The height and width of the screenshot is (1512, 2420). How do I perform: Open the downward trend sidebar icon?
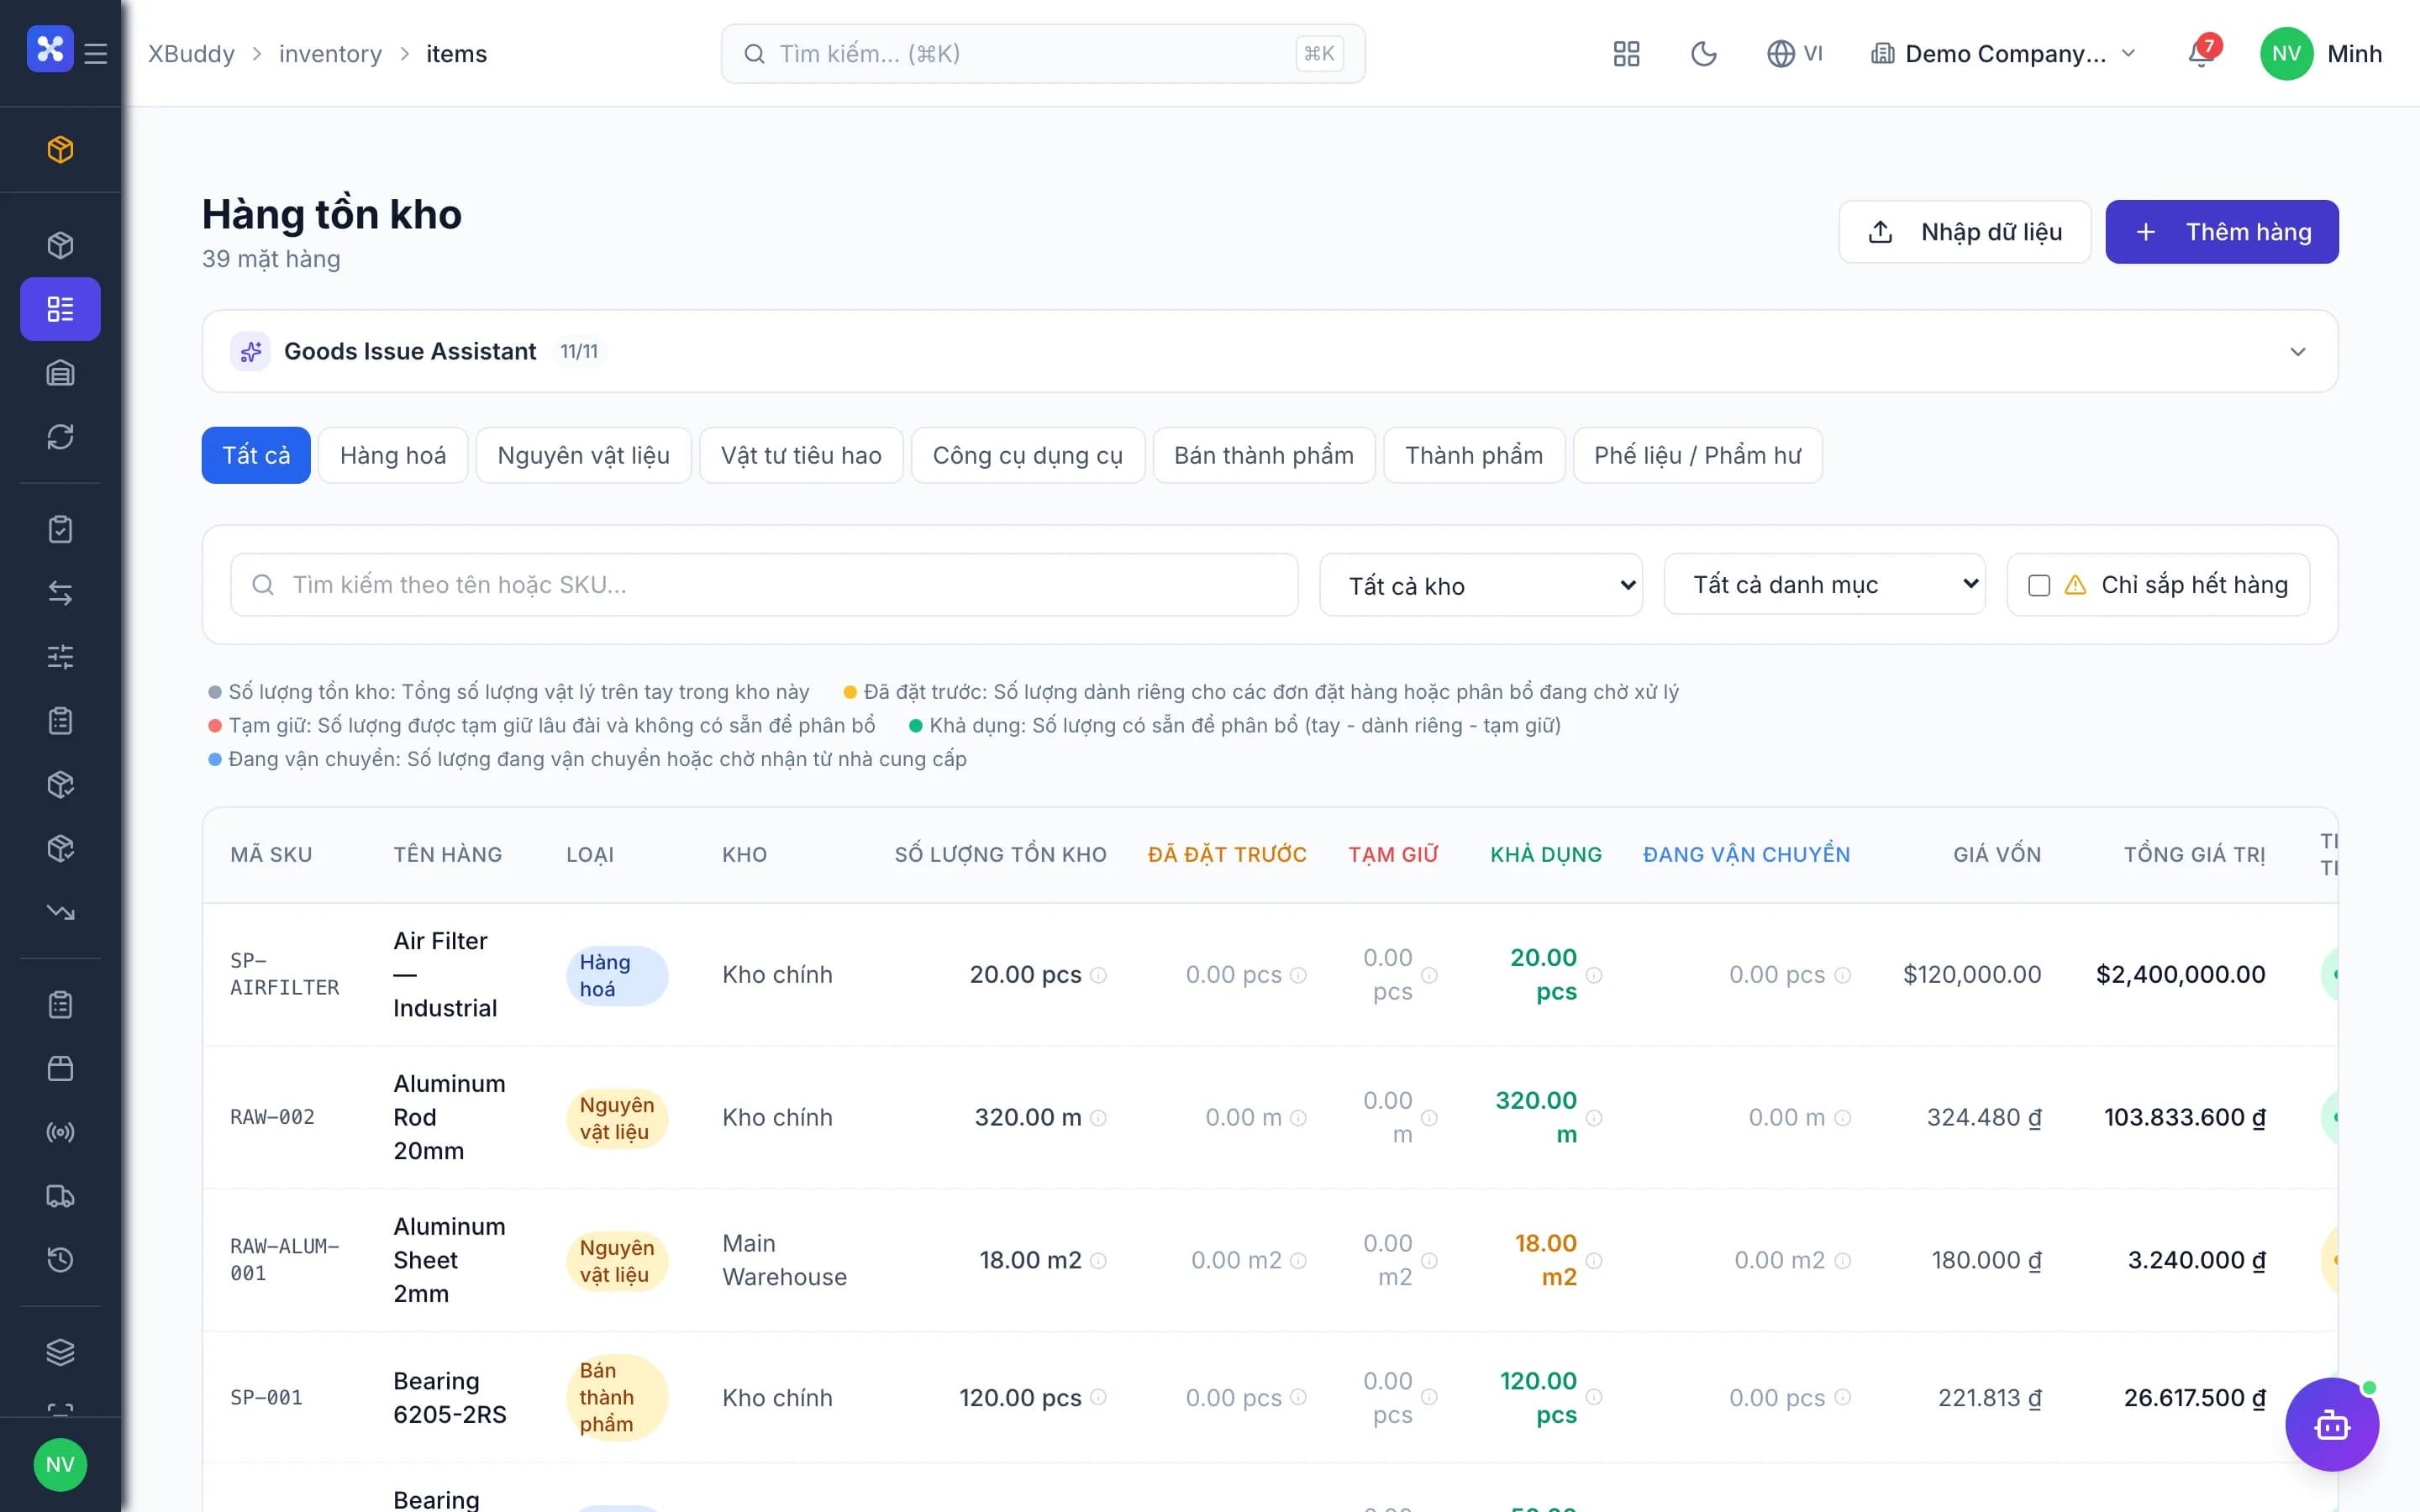[60, 912]
